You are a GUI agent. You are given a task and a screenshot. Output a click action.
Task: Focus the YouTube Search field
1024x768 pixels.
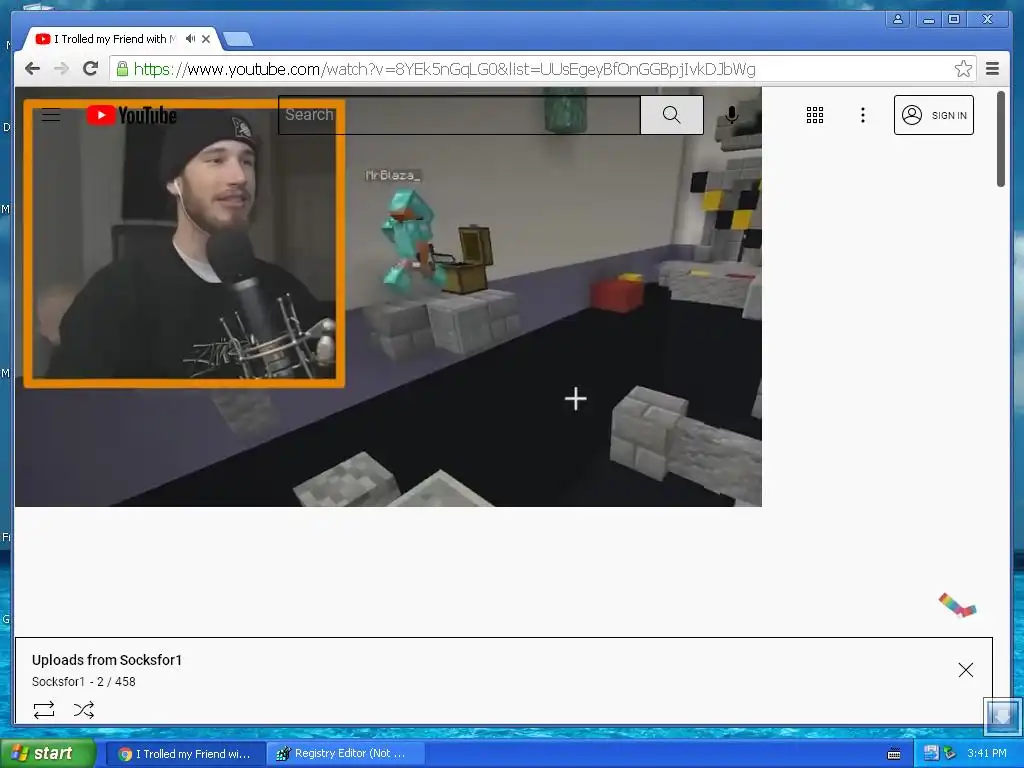click(459, 115)
